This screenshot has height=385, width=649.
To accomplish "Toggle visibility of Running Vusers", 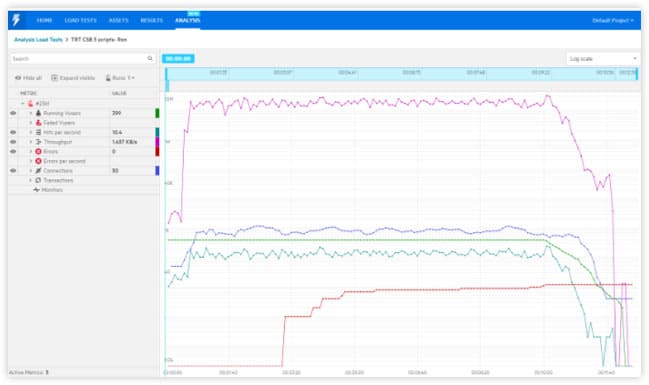I will click(13, 113).
